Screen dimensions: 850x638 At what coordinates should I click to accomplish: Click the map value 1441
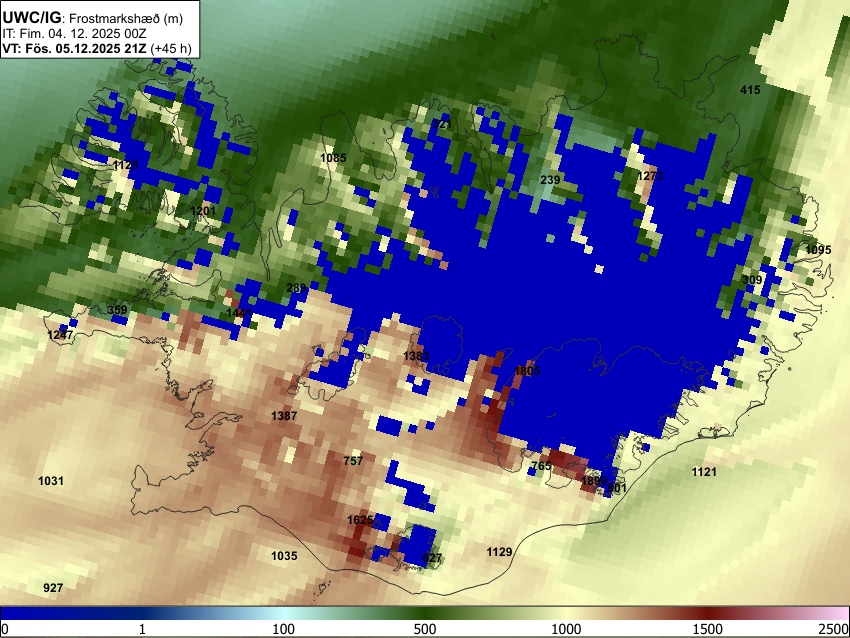click(239, 313)
